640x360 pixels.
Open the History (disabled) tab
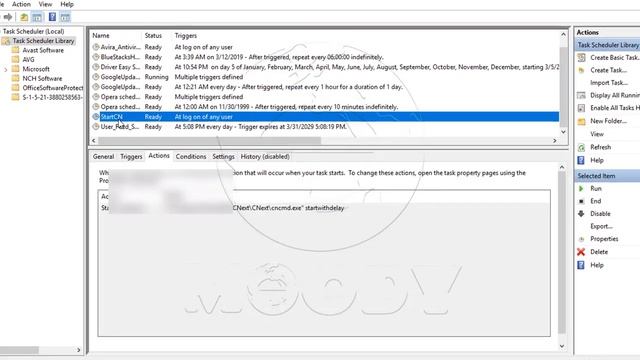pyautogui.click(x=265, y=157)
